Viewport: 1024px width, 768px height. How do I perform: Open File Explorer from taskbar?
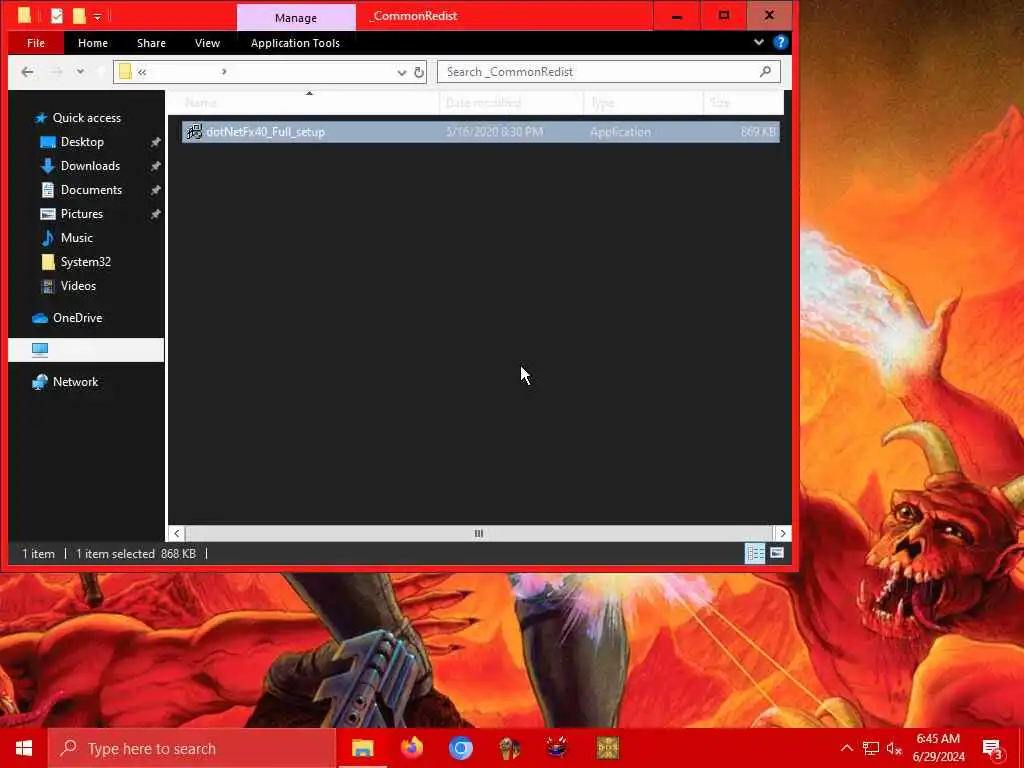tap(362, 748)
